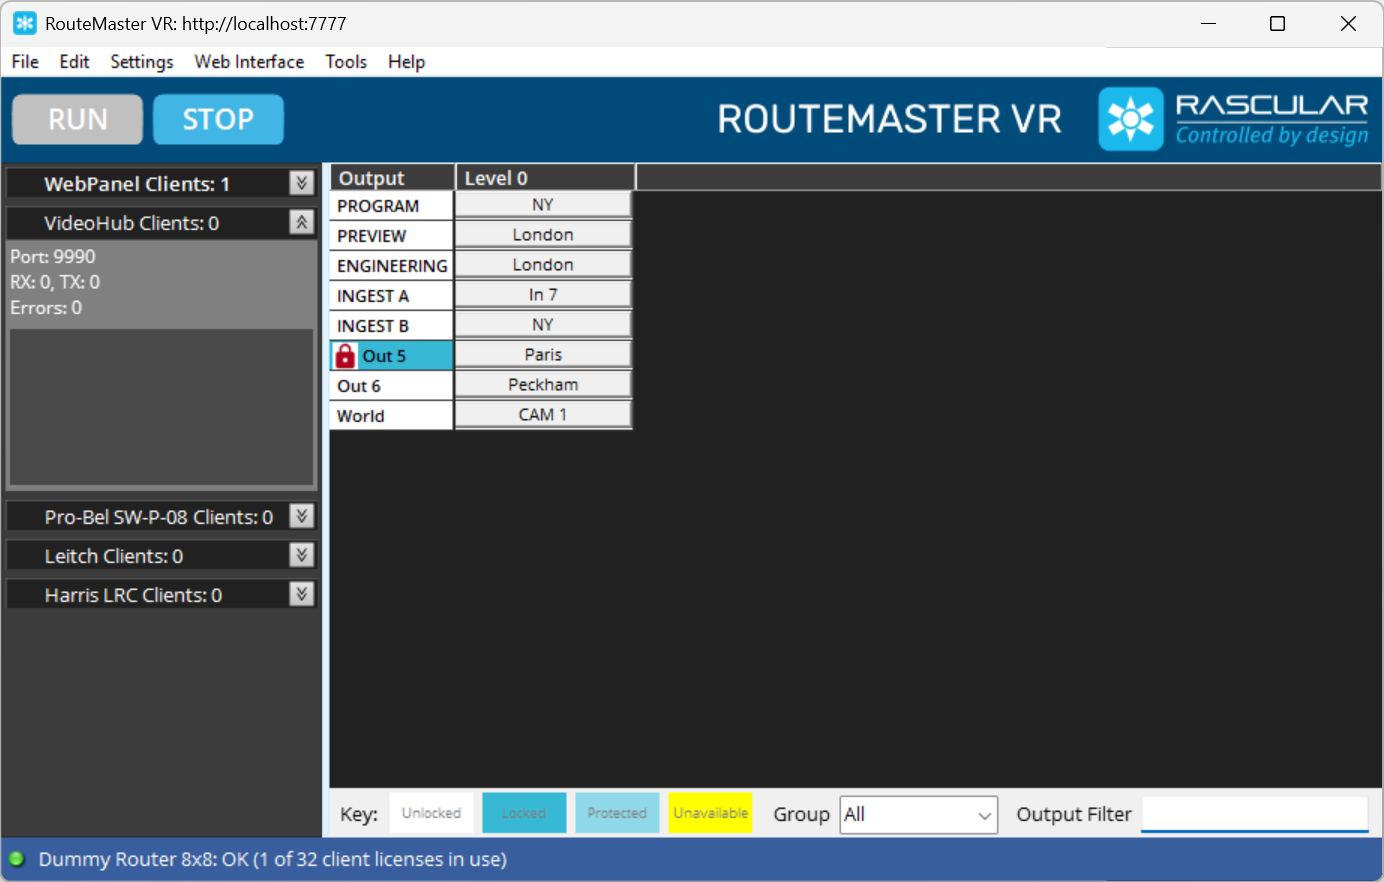
Task: Open the Web Interface menu
Action: pos(249,62)
